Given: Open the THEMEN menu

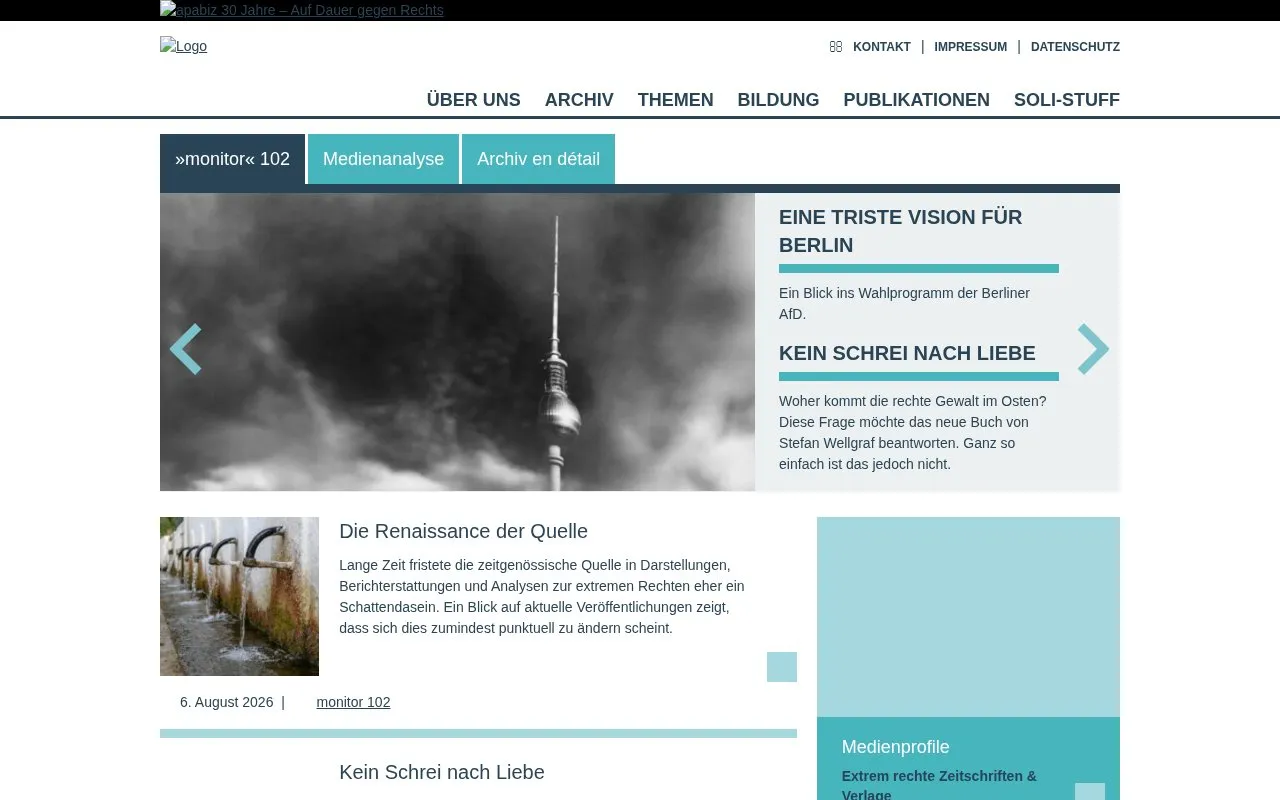Looking at the screenshot, I should [x=676, y=100].
